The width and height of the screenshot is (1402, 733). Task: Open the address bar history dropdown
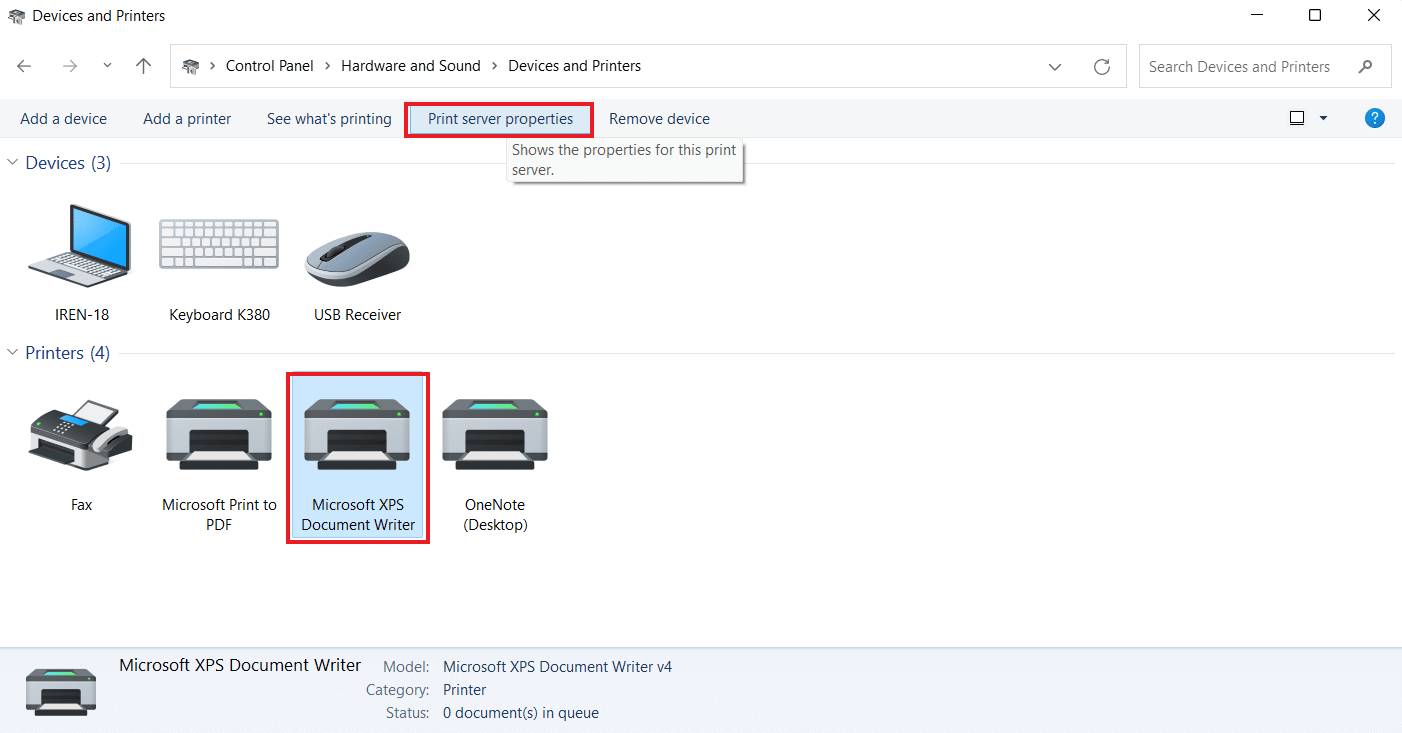coord(1055,66)
